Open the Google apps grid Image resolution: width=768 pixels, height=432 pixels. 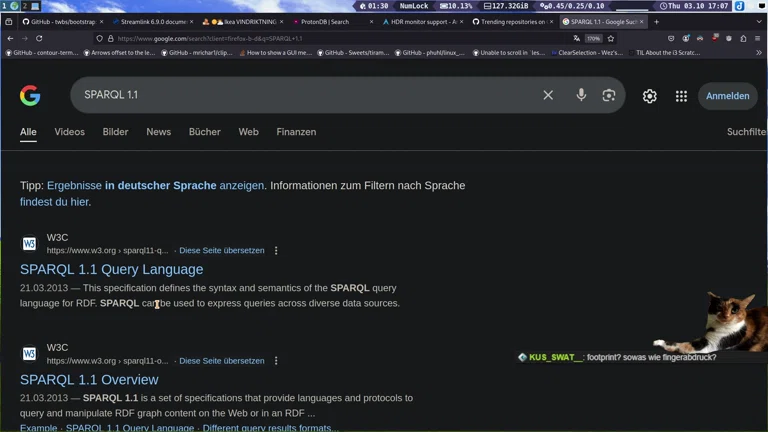pos(681,96)
